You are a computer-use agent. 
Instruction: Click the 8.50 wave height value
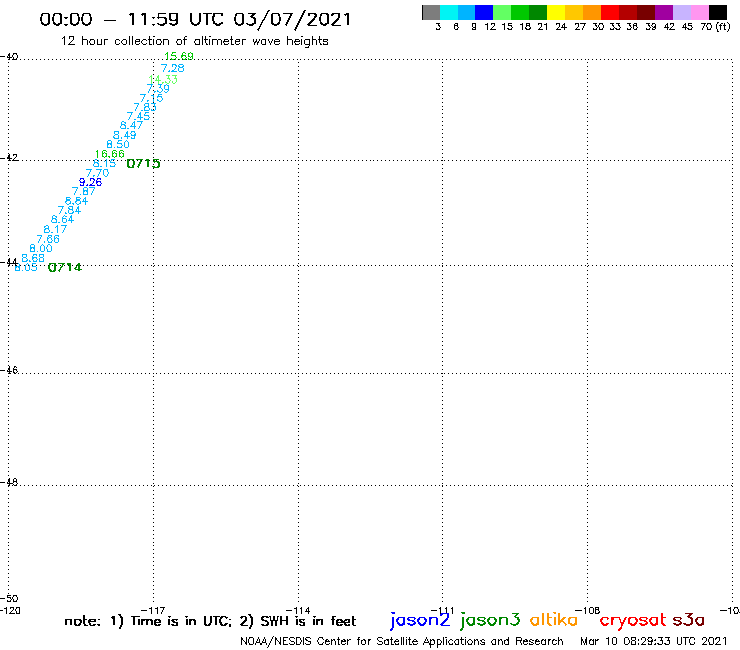tap(118, 144)
